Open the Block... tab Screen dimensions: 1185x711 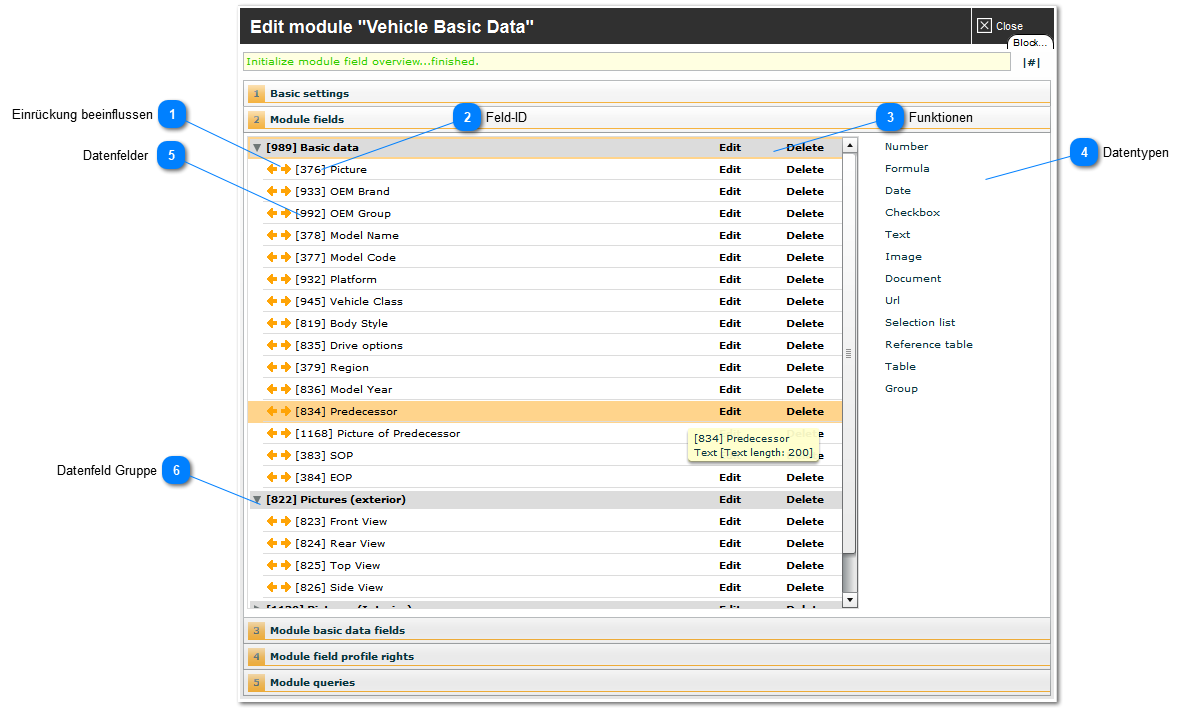(x=1030, y=43)
